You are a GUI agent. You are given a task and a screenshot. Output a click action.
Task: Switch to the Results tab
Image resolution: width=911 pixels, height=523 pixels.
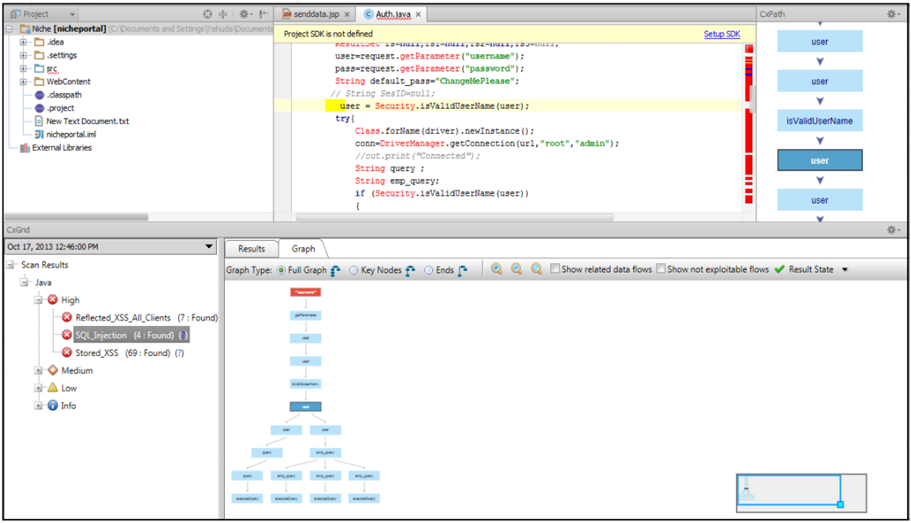(251, 249)
